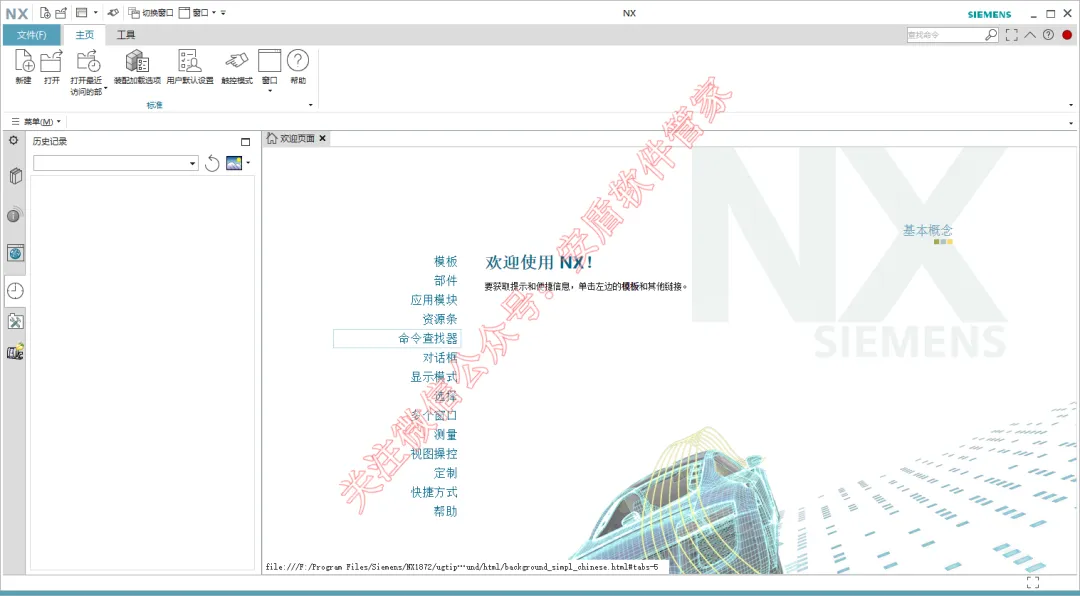Open the info broadcast icon in the sidebar
1080x596 pixels.
pyautogui.click(x=15, y=215)
